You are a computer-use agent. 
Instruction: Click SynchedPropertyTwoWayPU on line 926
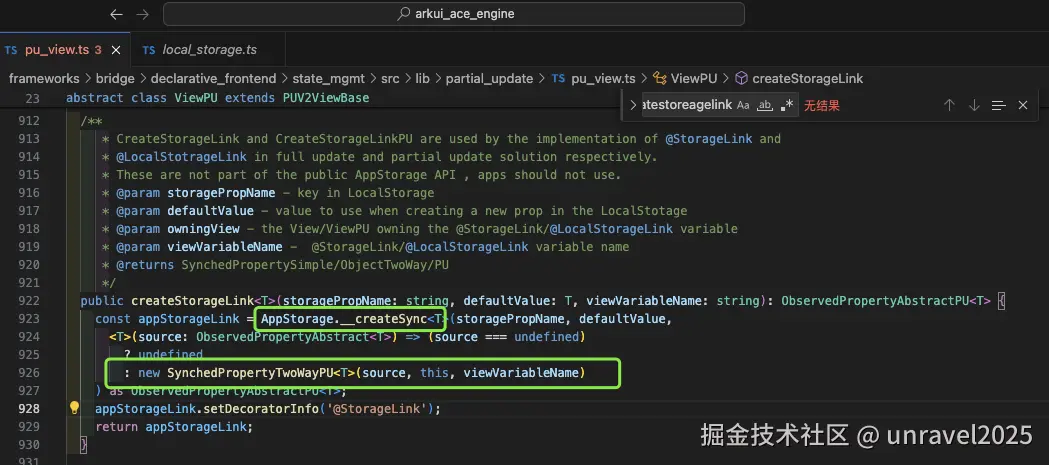pyautogui.click(x=250, y=373)
